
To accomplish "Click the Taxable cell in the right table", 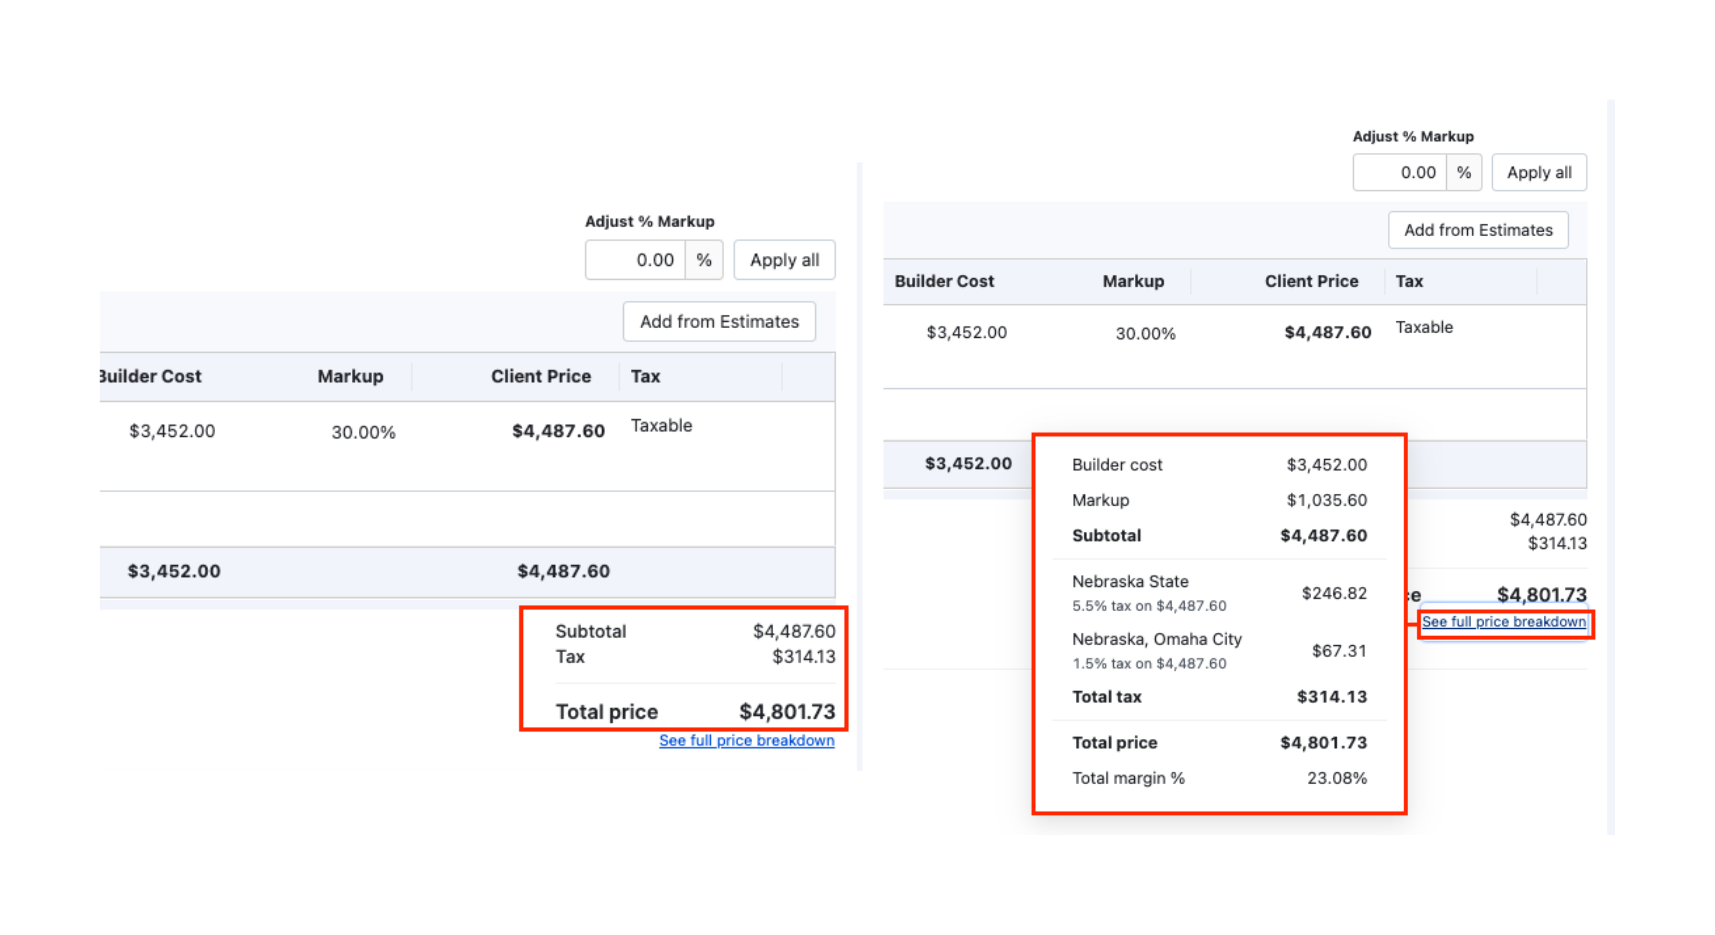I will (1424, 327).
